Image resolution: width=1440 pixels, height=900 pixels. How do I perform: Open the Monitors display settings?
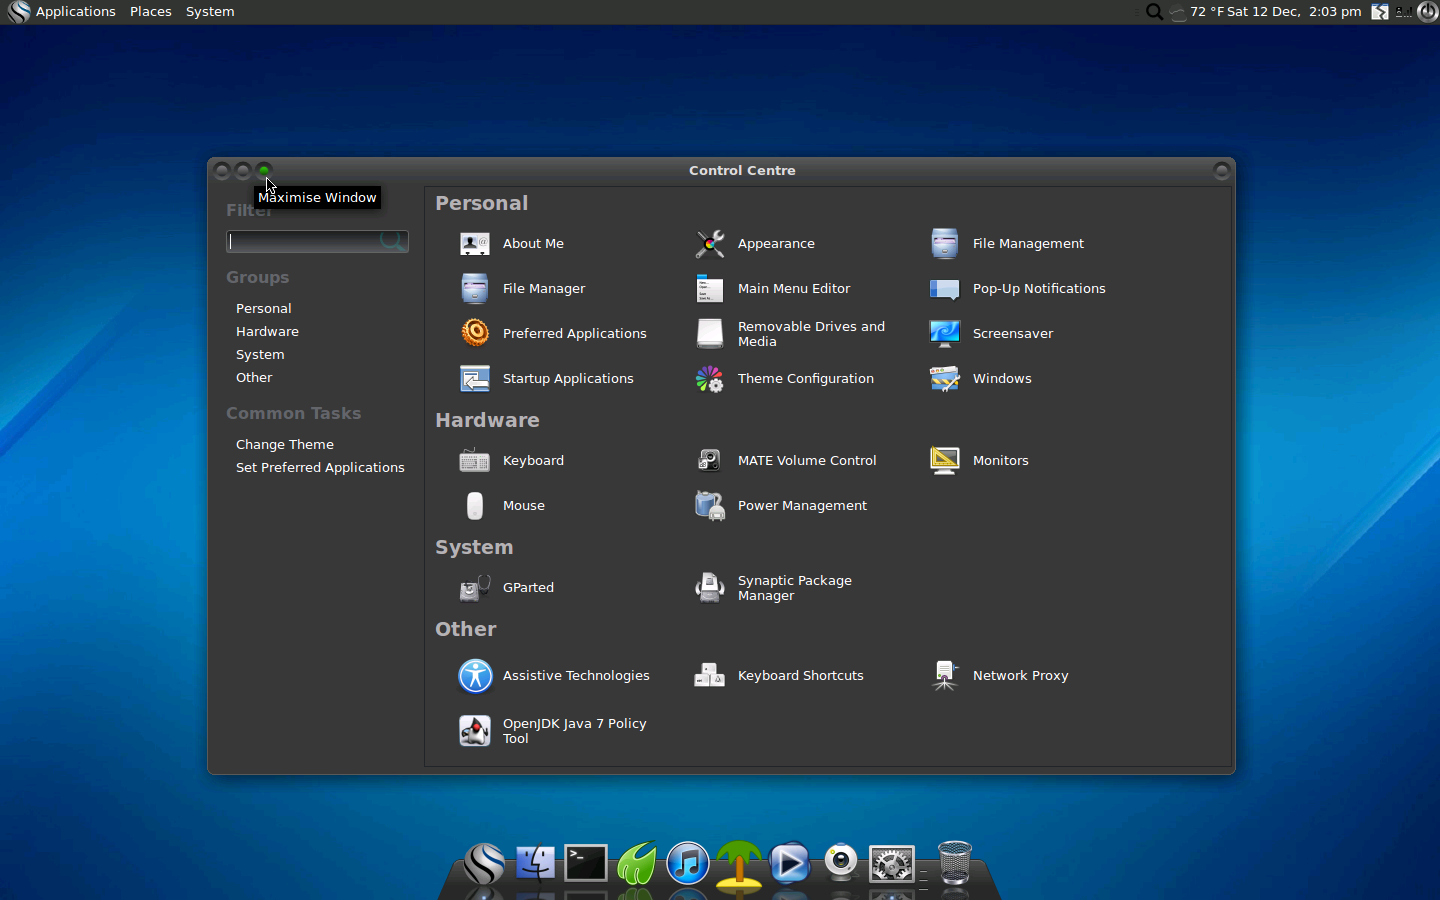(x=944, y=461)
